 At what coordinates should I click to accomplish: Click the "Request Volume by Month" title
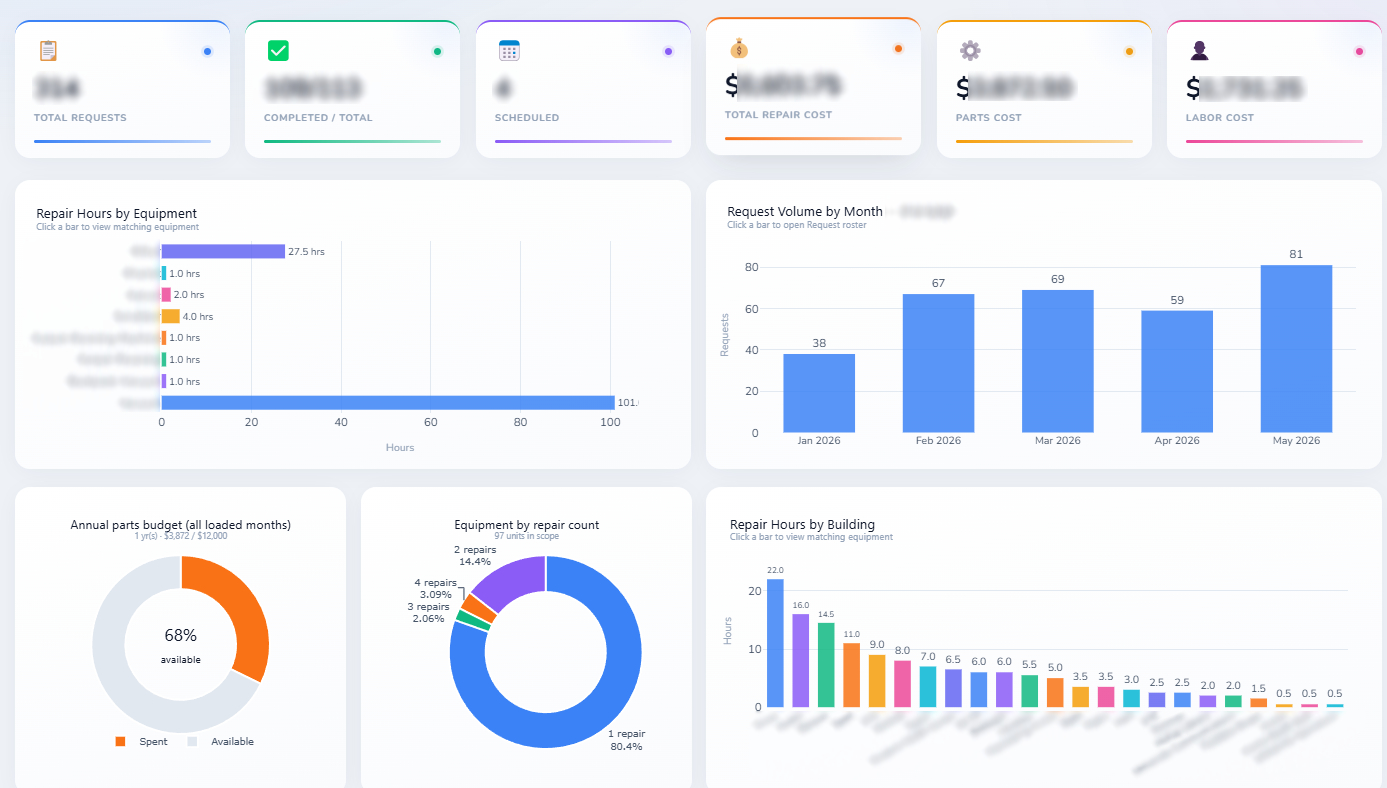click(x=805, y=211)
